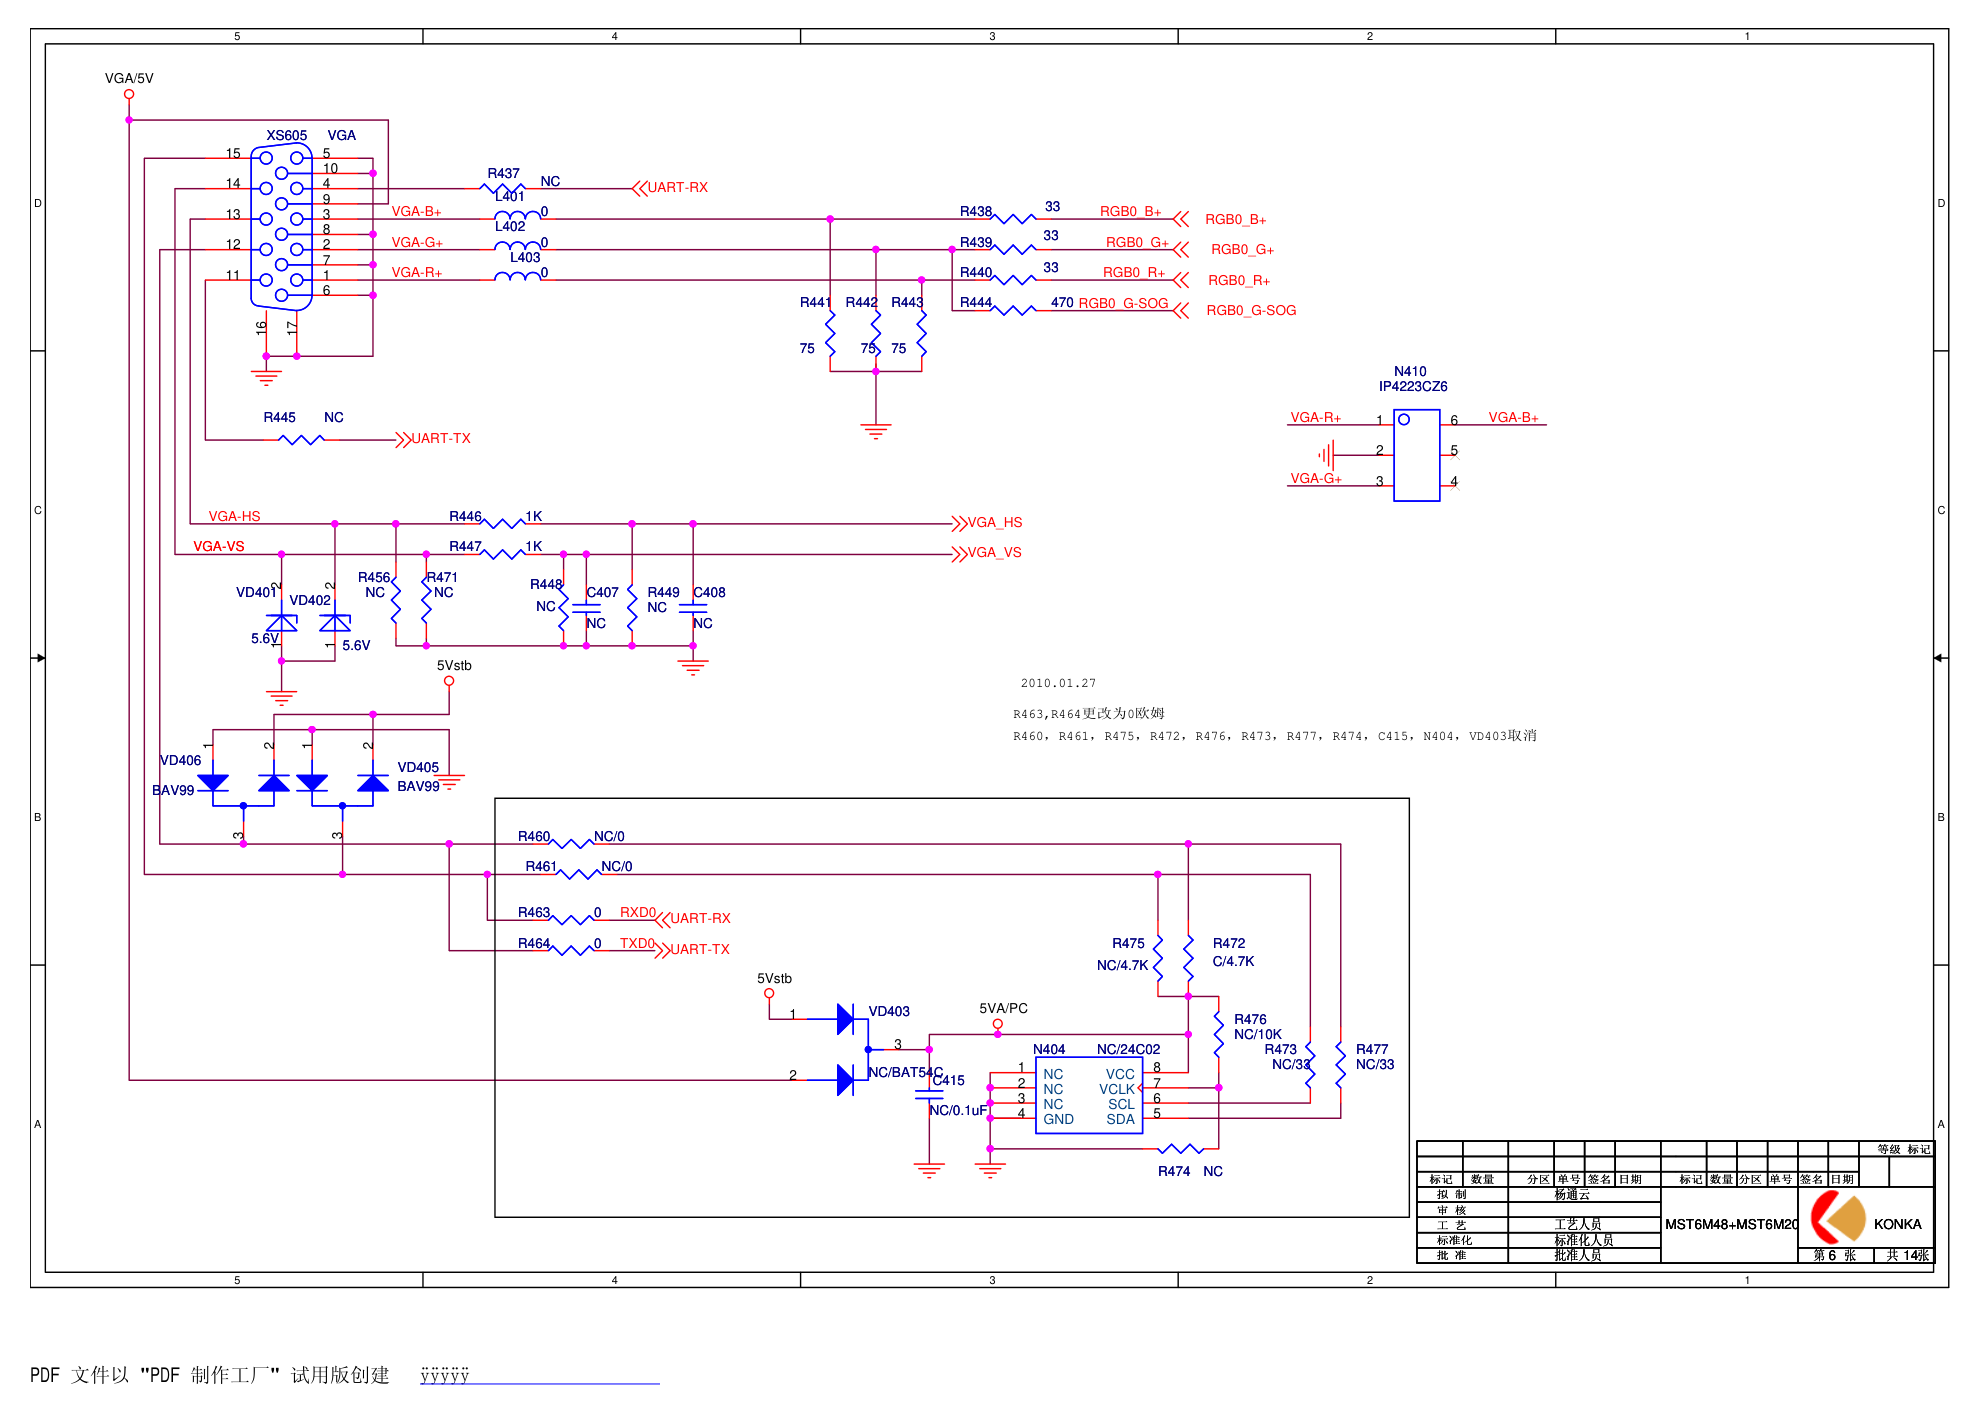Screen dimensions: 1984x1402
Task: Select resistor label R437
Action: (503, 173)
